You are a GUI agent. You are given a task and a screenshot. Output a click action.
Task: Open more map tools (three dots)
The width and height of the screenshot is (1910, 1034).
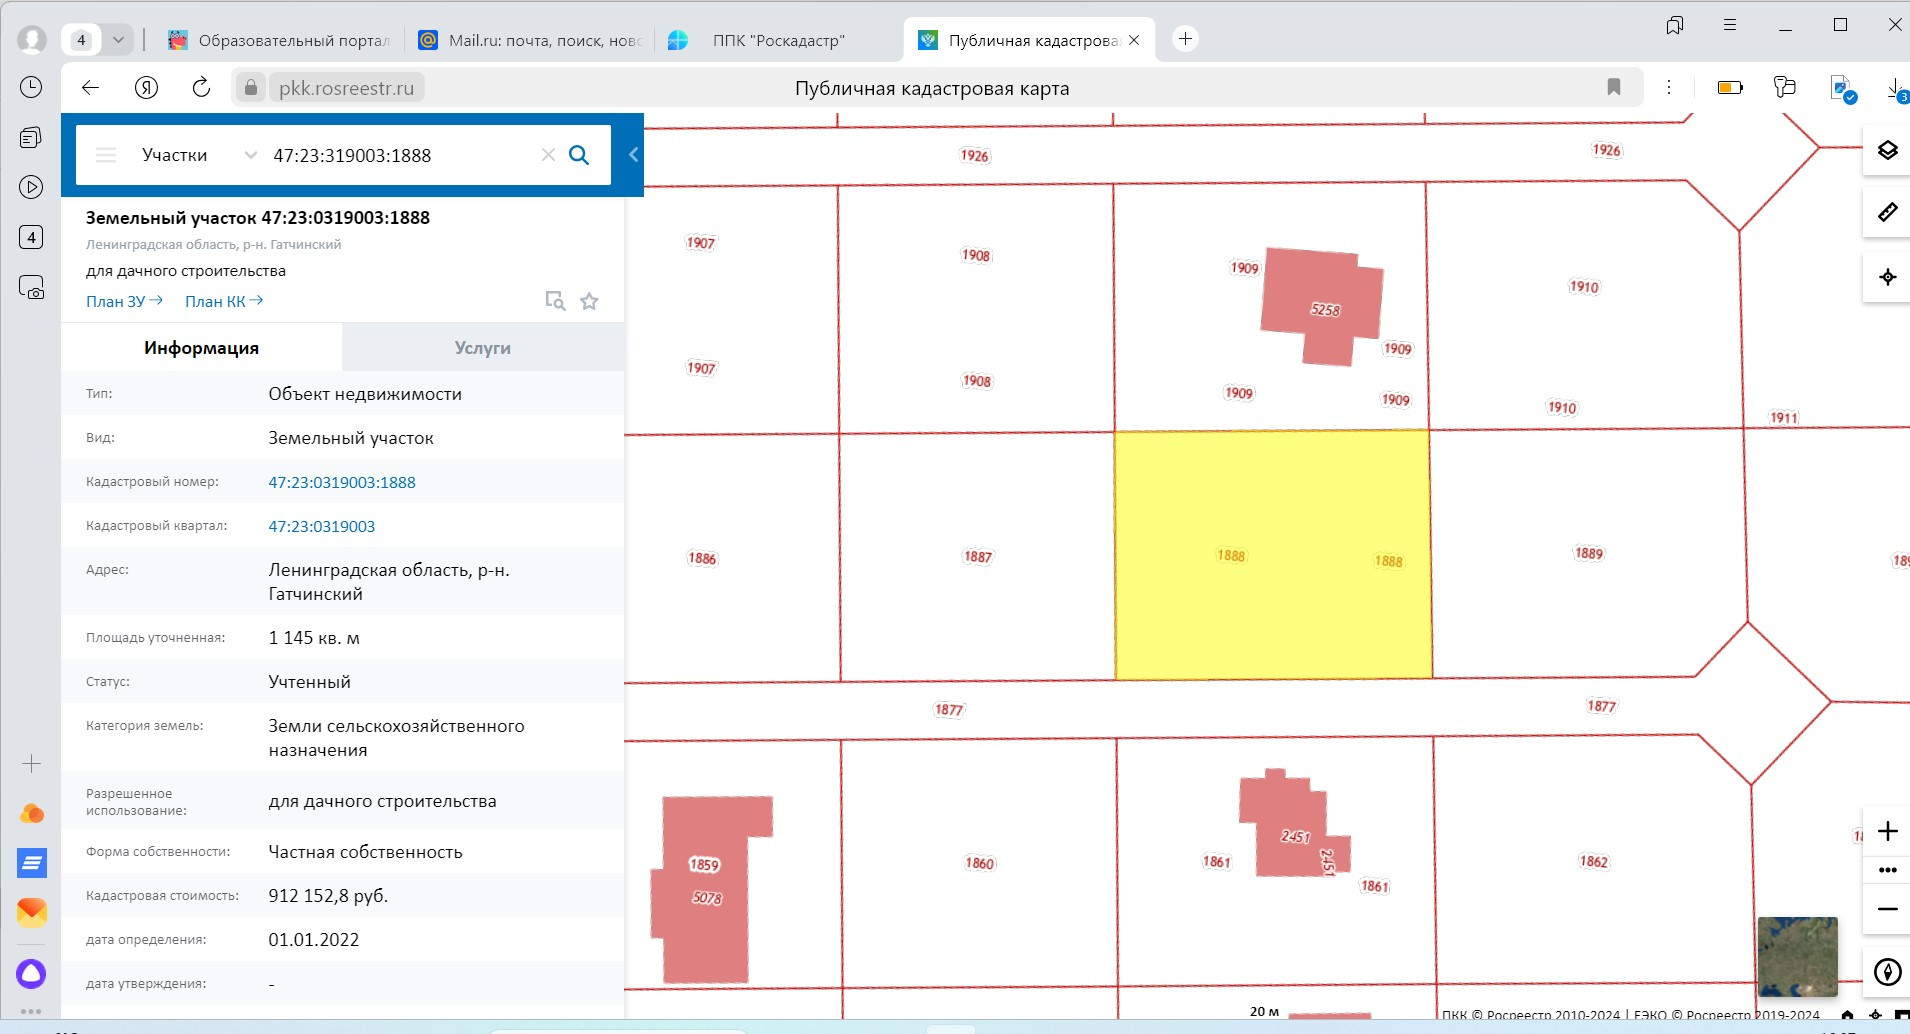pos(1887,870)
